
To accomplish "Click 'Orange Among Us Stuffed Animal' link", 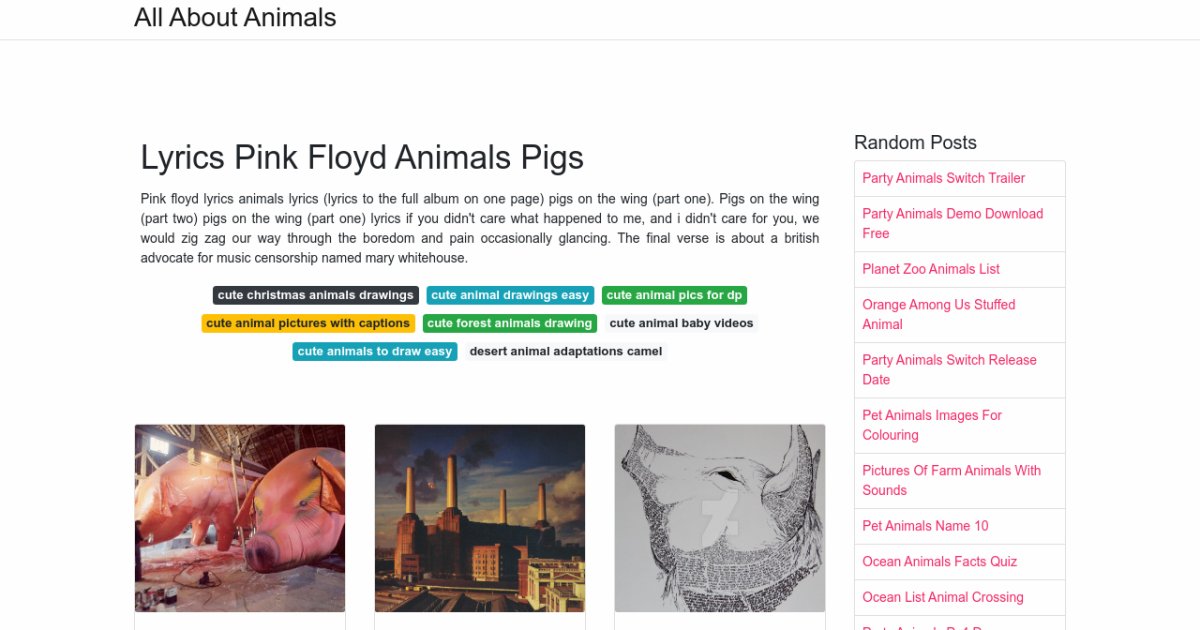I will click(x=938, y=314).
